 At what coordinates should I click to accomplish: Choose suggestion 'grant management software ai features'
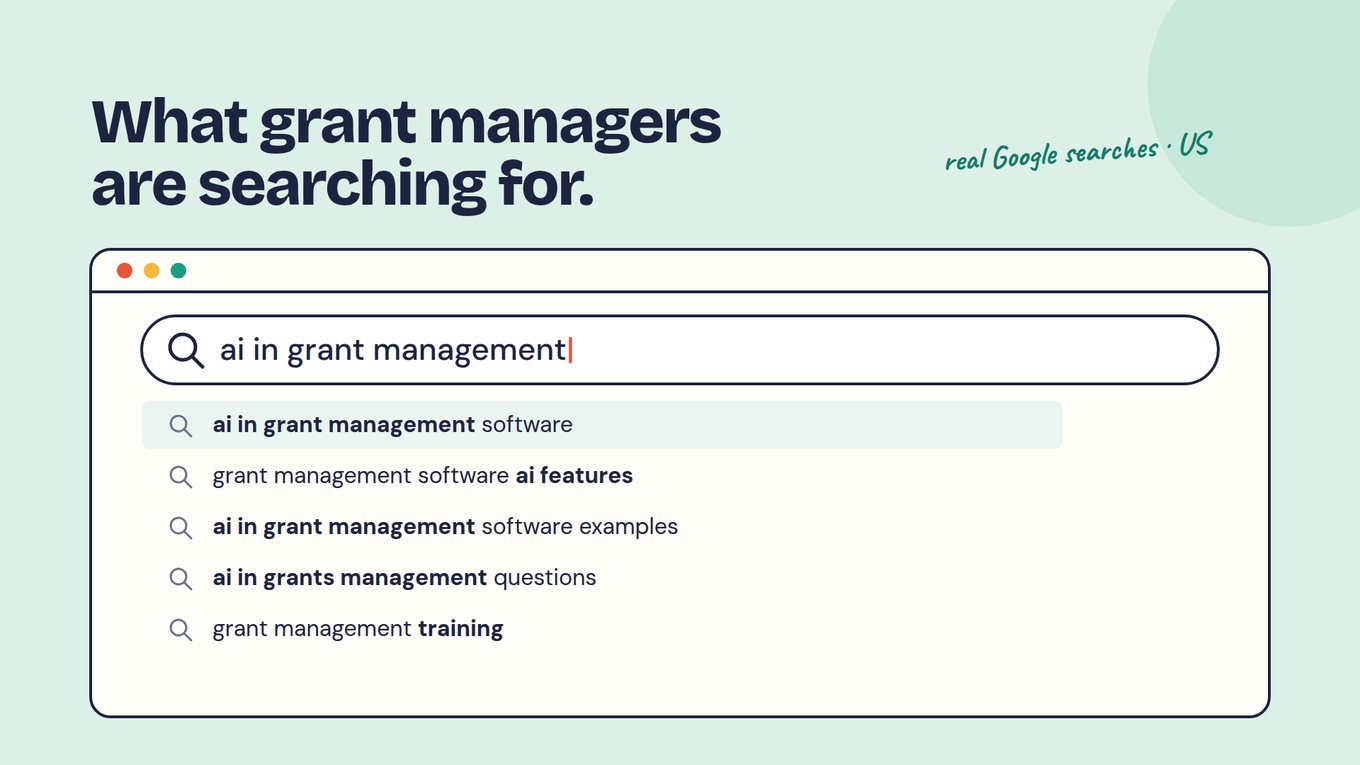pyautogui.click(x=422, y=476)
